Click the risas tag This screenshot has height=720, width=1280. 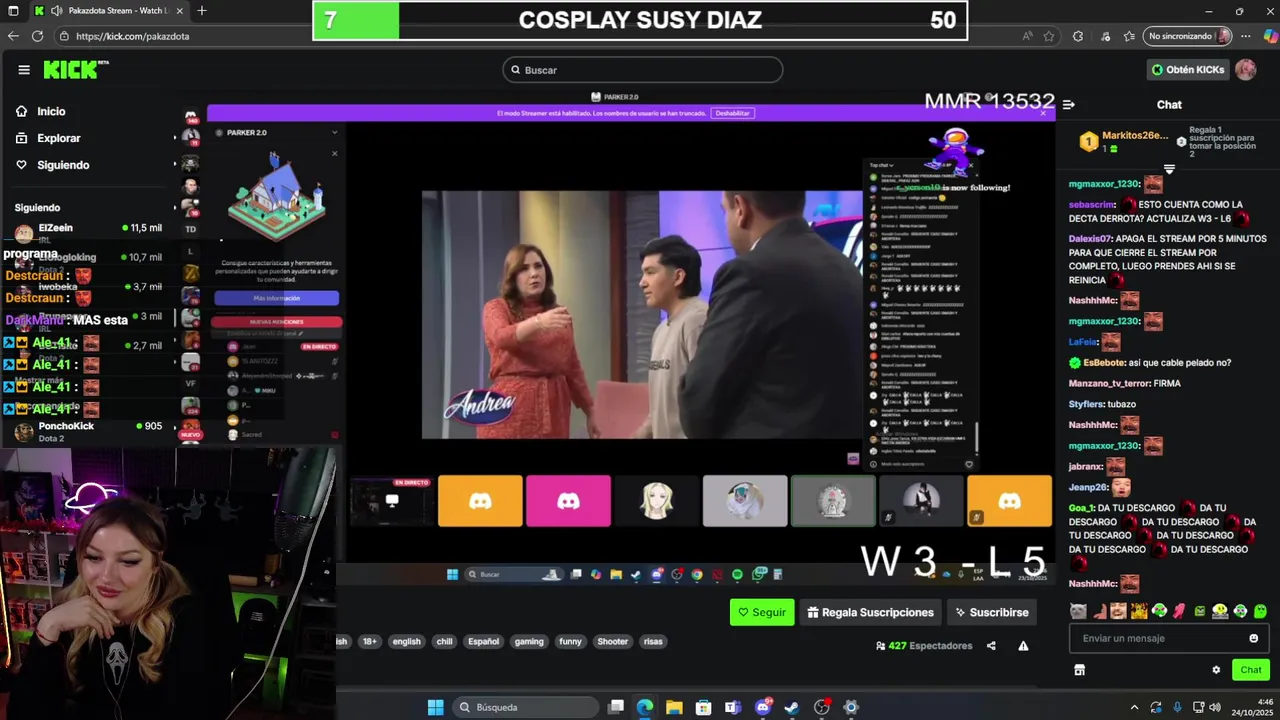[x=653, y=642]
